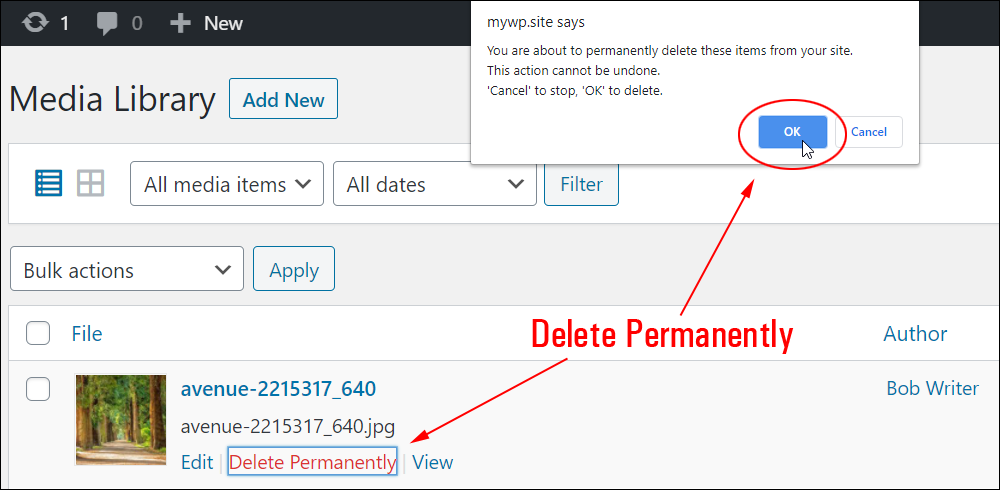Sort by the Author column header
The image size is (1000, 490).
(x=915, y=334)
